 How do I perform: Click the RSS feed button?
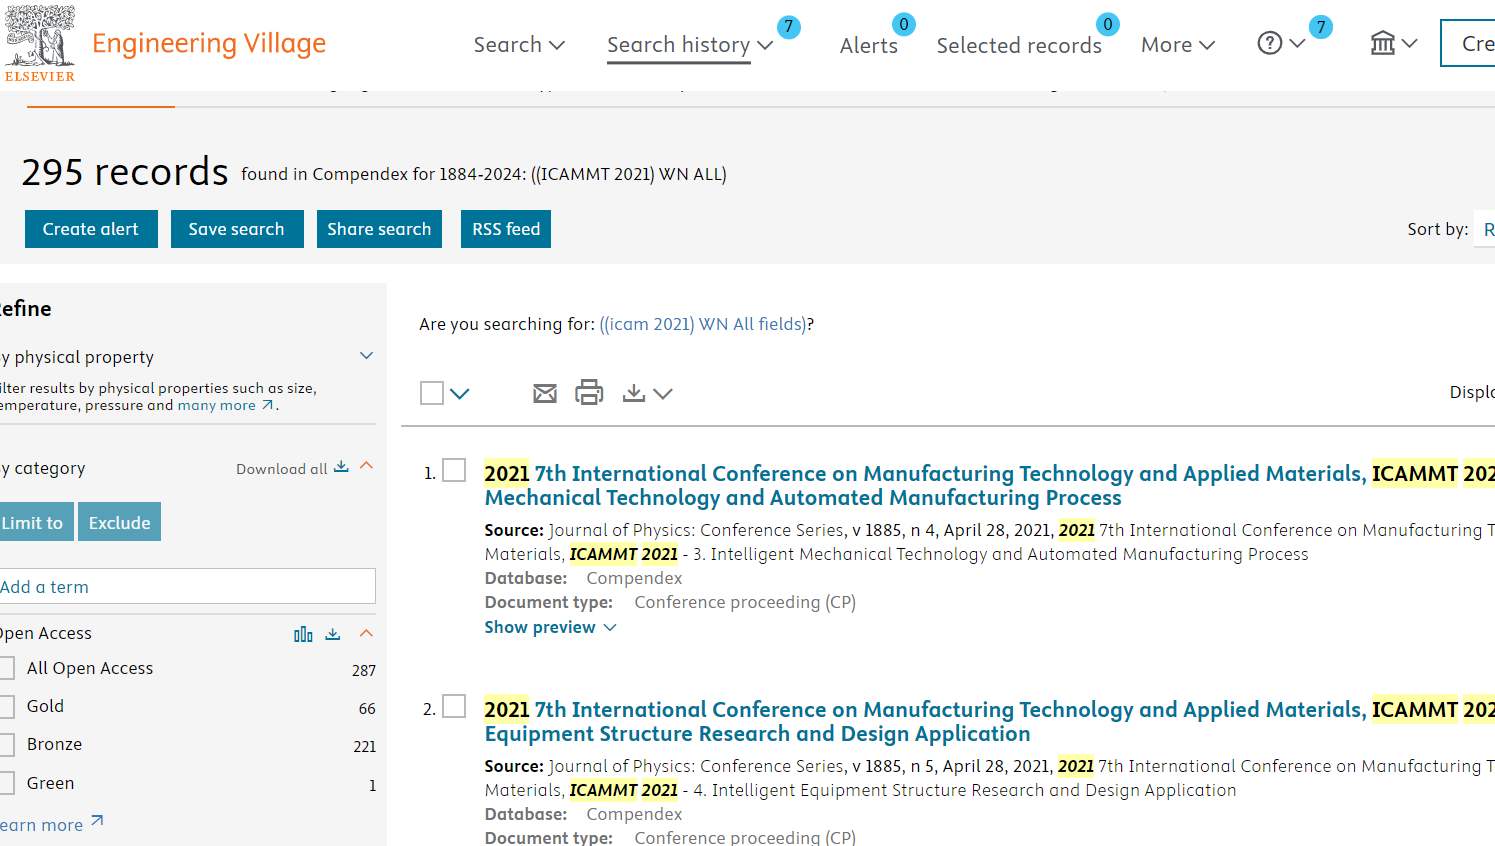pos(506,229)
